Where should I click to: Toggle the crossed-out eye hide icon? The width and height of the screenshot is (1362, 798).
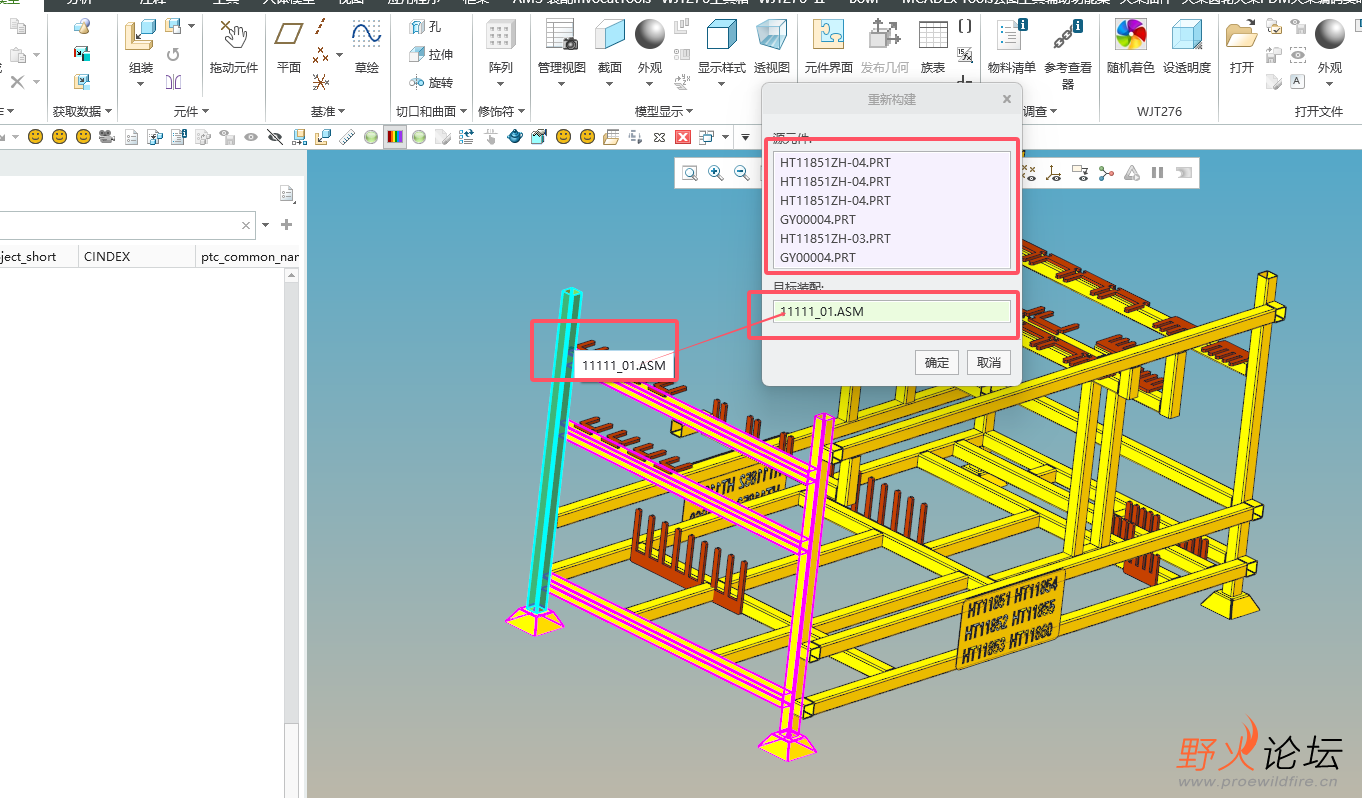pyautogui.click(x=274, y=137)
